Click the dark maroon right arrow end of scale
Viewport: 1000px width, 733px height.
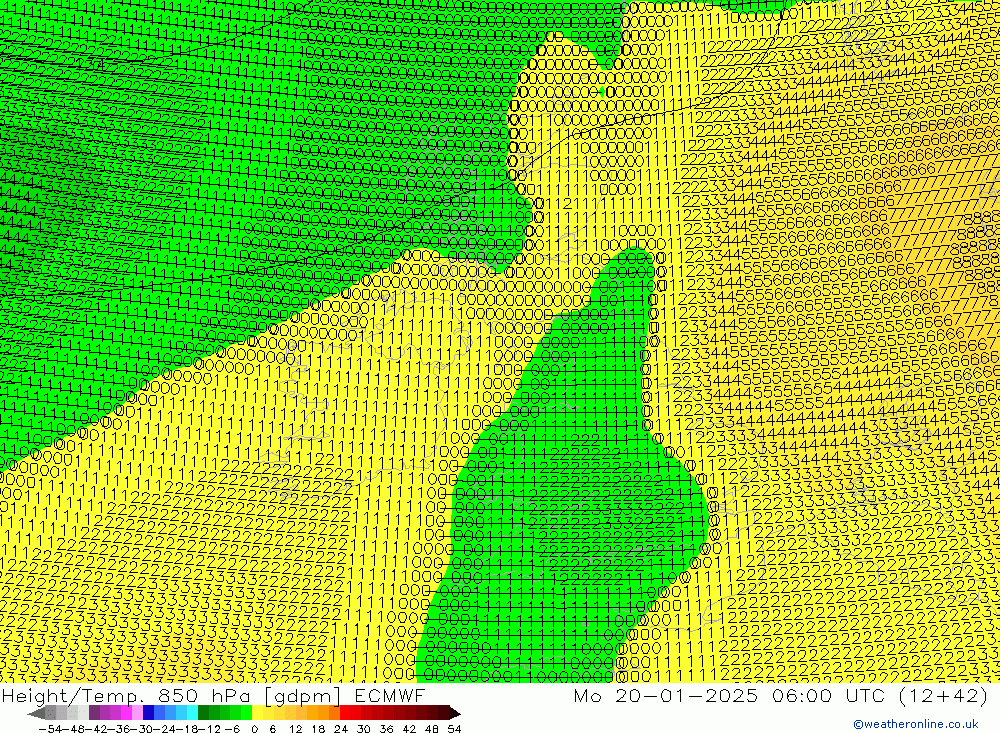455,713
